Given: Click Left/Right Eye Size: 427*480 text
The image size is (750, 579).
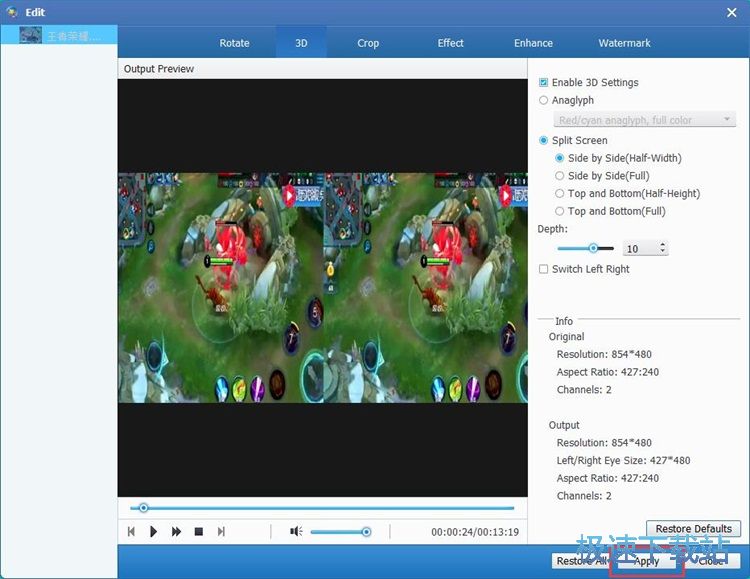Looking at the screenshot, I should [x=623, y=460].
